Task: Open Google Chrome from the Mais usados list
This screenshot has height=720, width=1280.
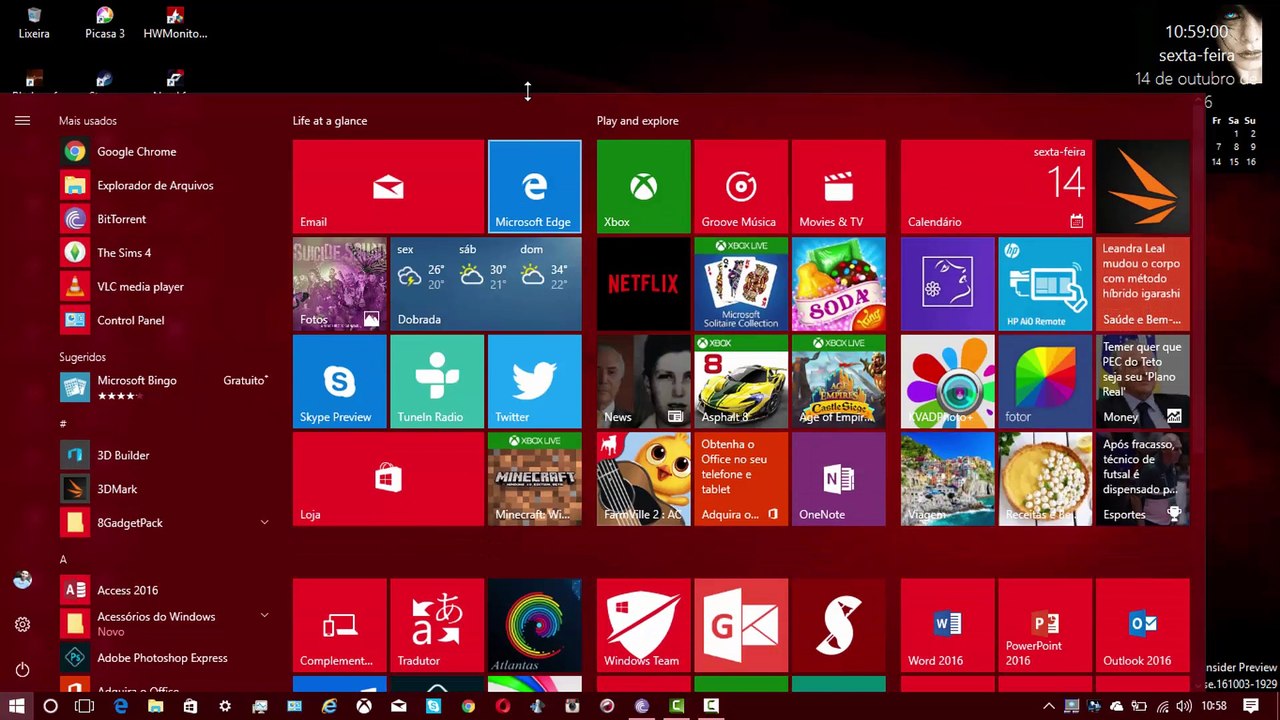Action: point(165,152)
